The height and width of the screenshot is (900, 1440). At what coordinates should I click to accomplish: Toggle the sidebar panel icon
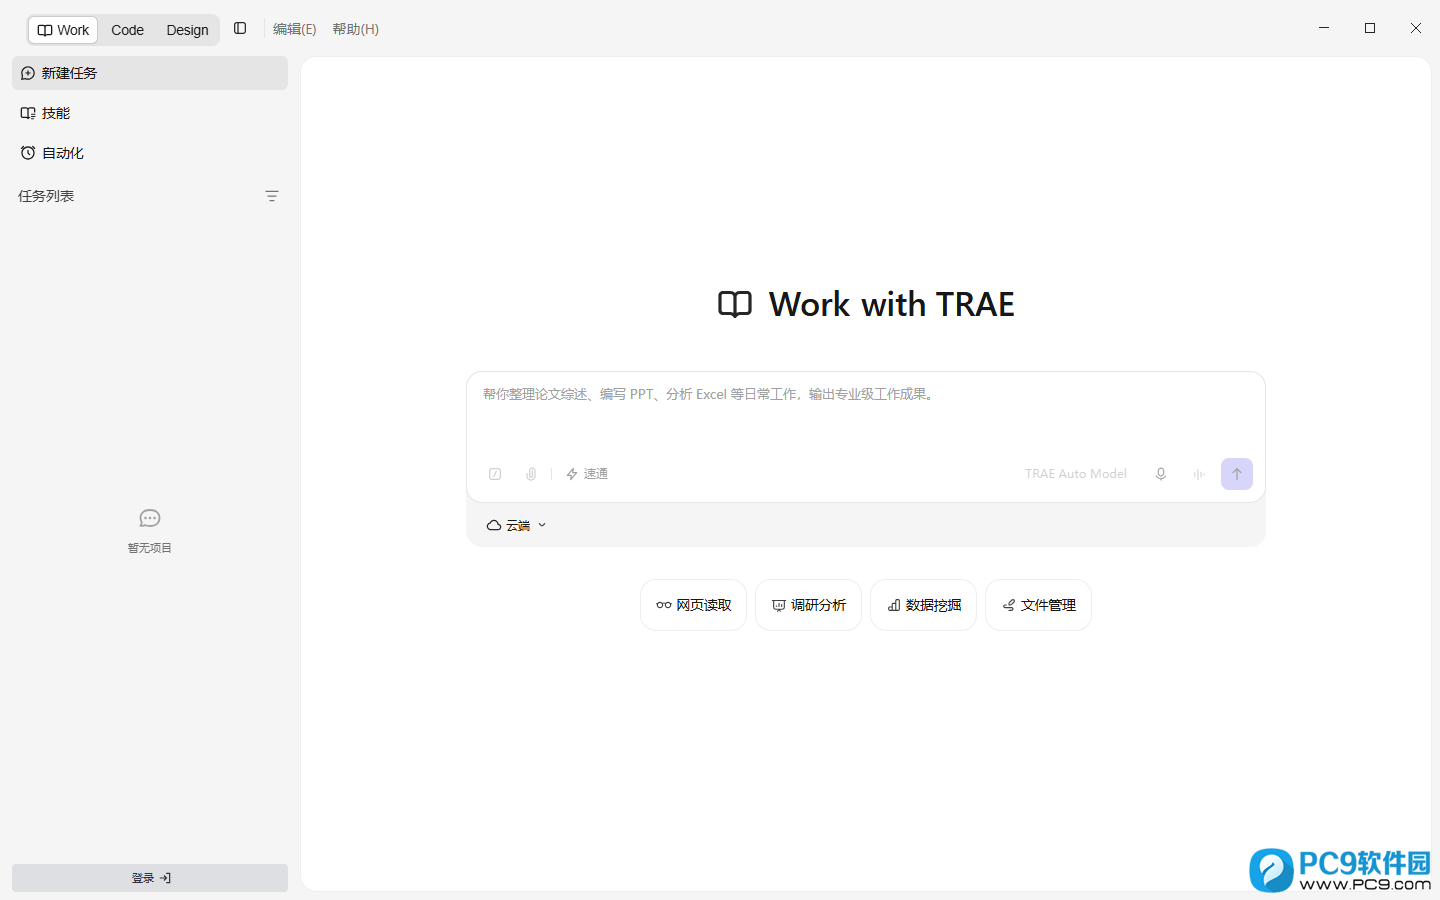tap(240, 29)
